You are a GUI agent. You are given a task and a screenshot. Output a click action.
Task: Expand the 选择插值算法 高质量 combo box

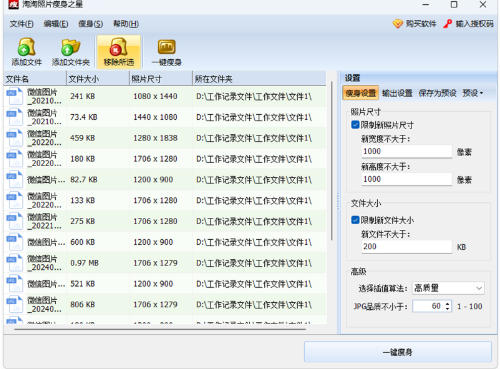(x=448, y=288)
